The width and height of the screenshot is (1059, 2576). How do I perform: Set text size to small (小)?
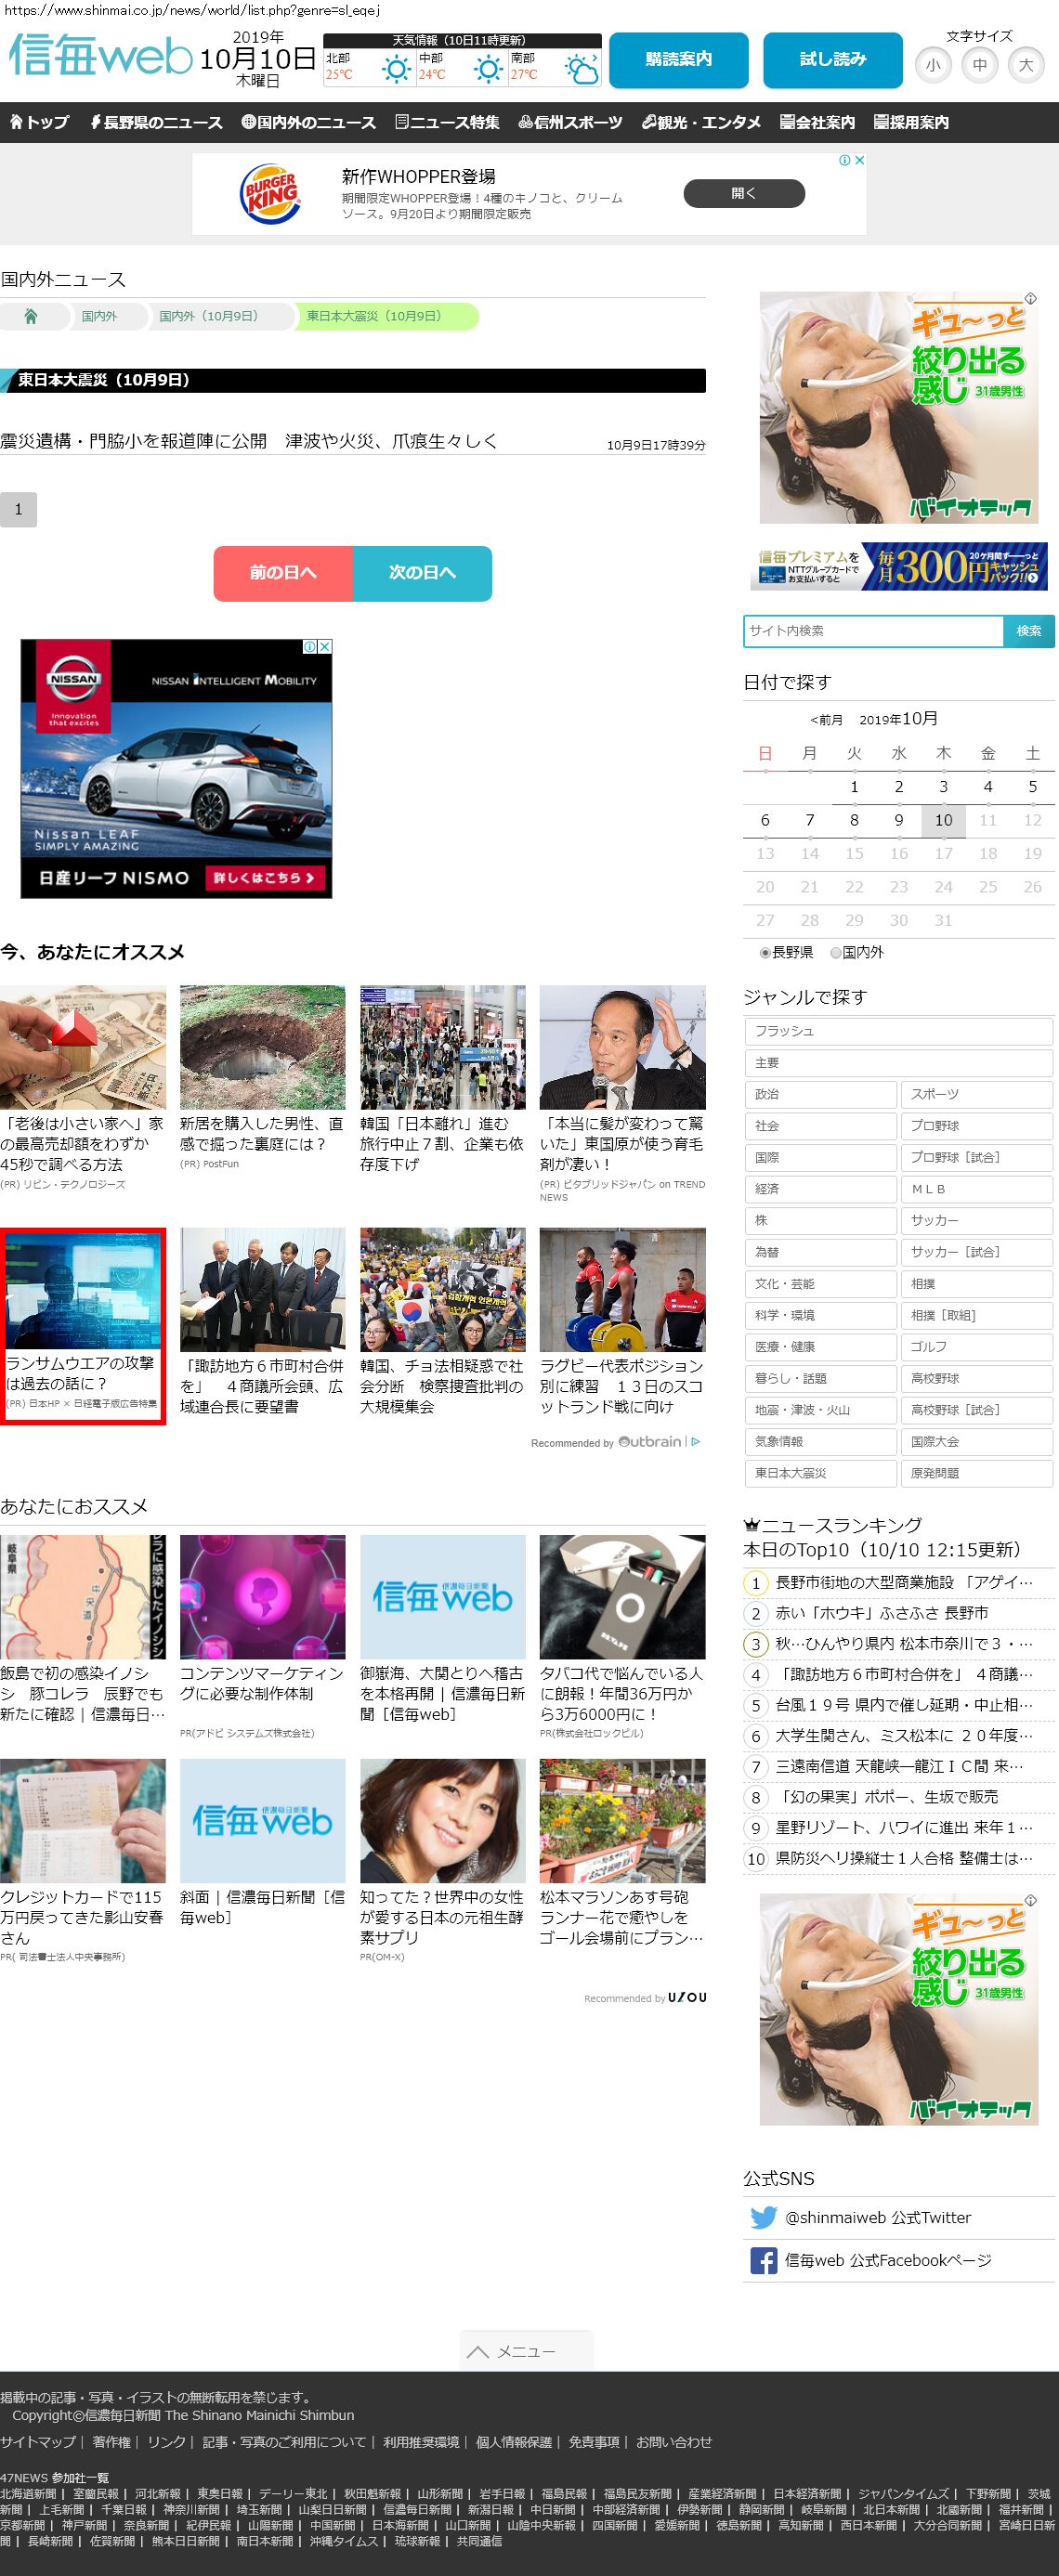pos(933,65)
